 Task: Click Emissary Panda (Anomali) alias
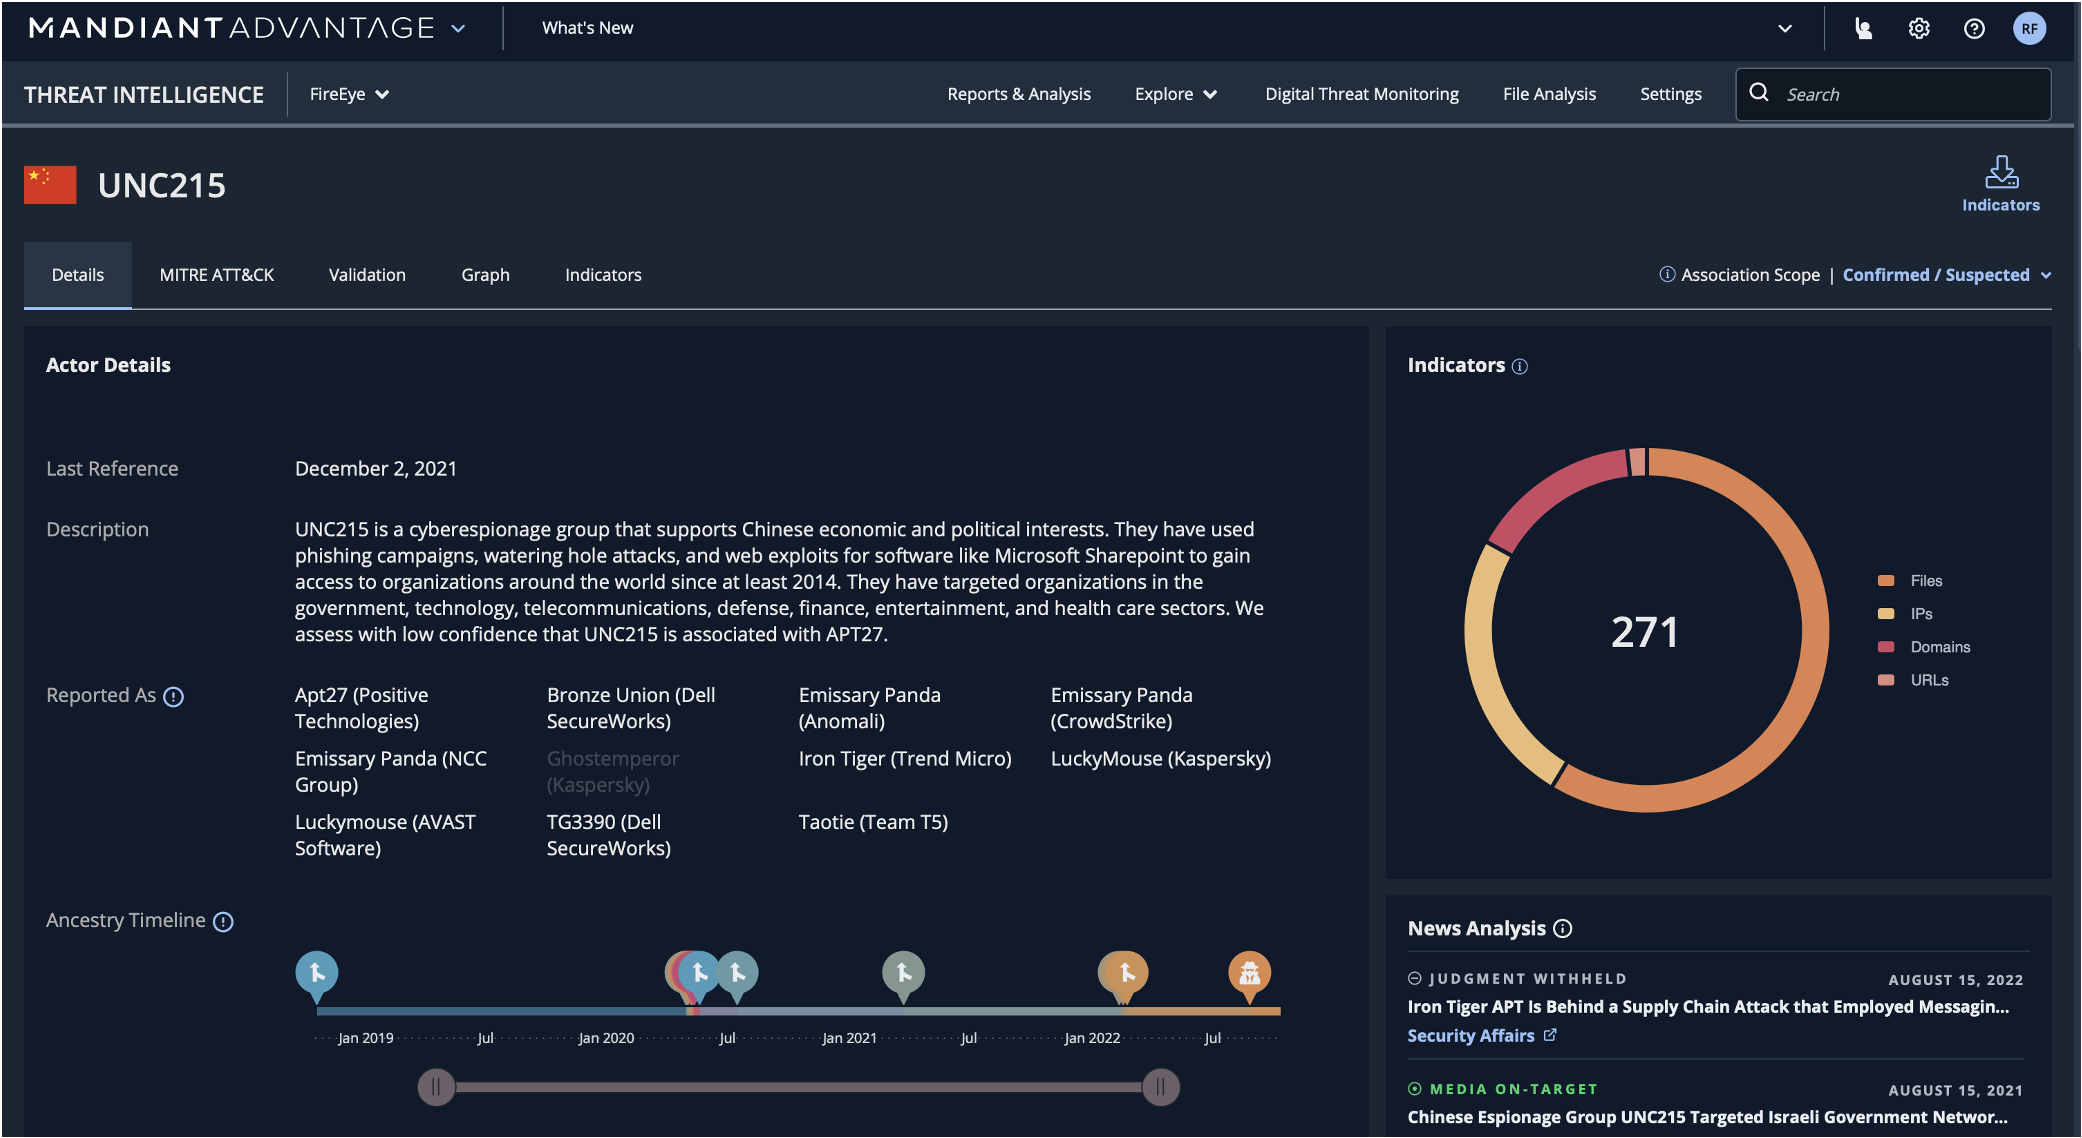pyautogui.click(x=870, y=708)
